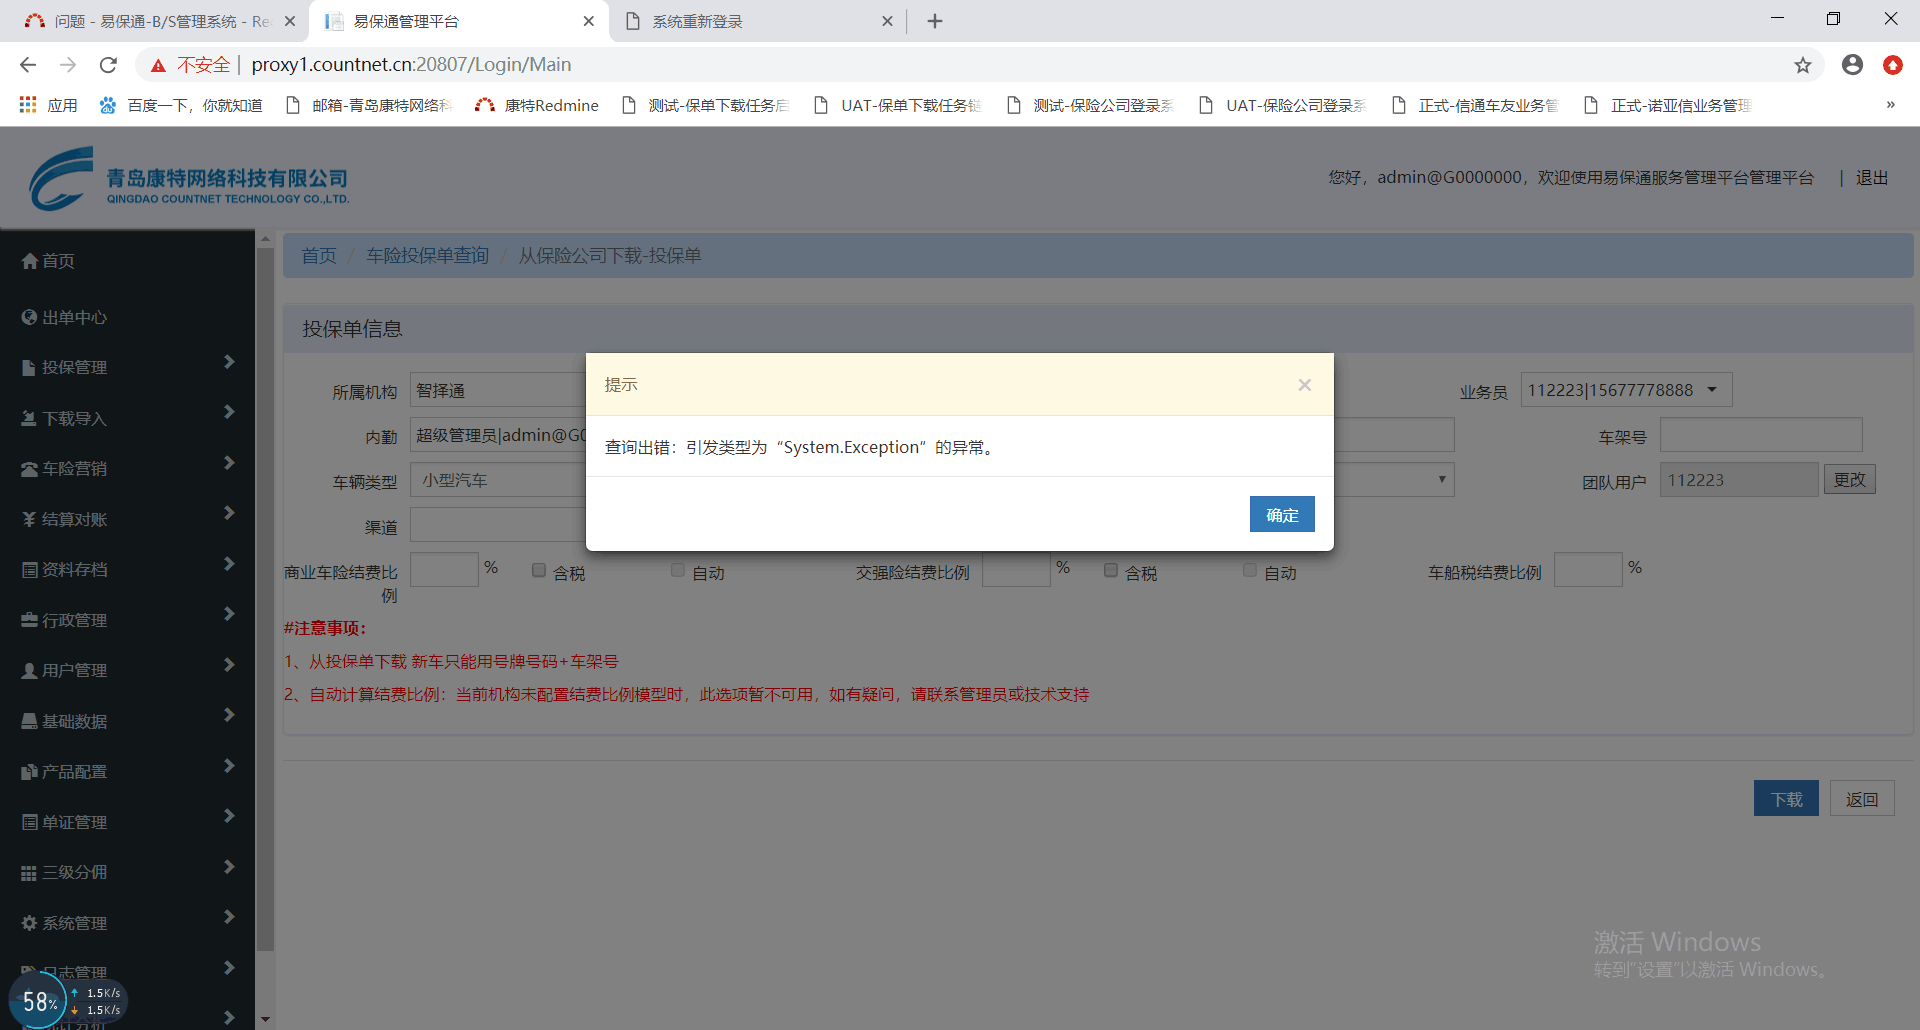Bookmark this page with the star icon
This screenshot has width=1920, height=1030.
1802,65
